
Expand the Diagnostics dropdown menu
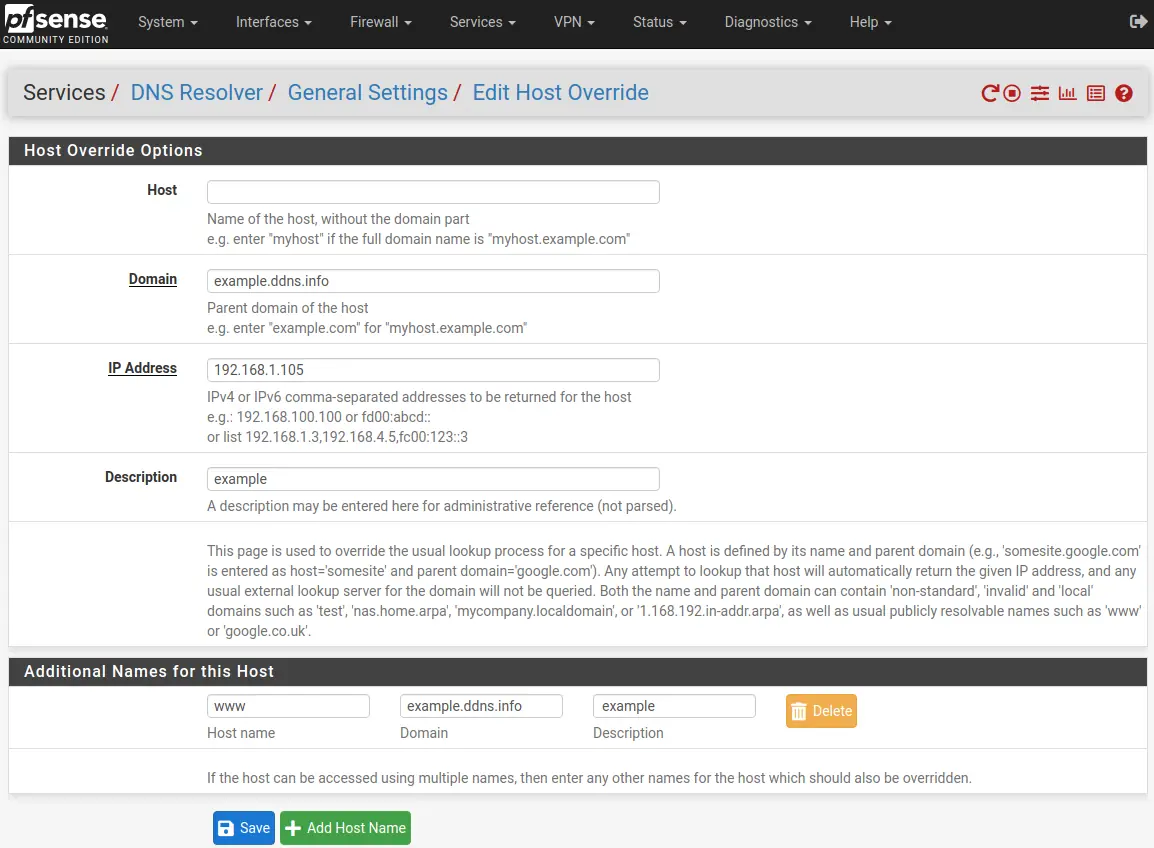[768, 22]
